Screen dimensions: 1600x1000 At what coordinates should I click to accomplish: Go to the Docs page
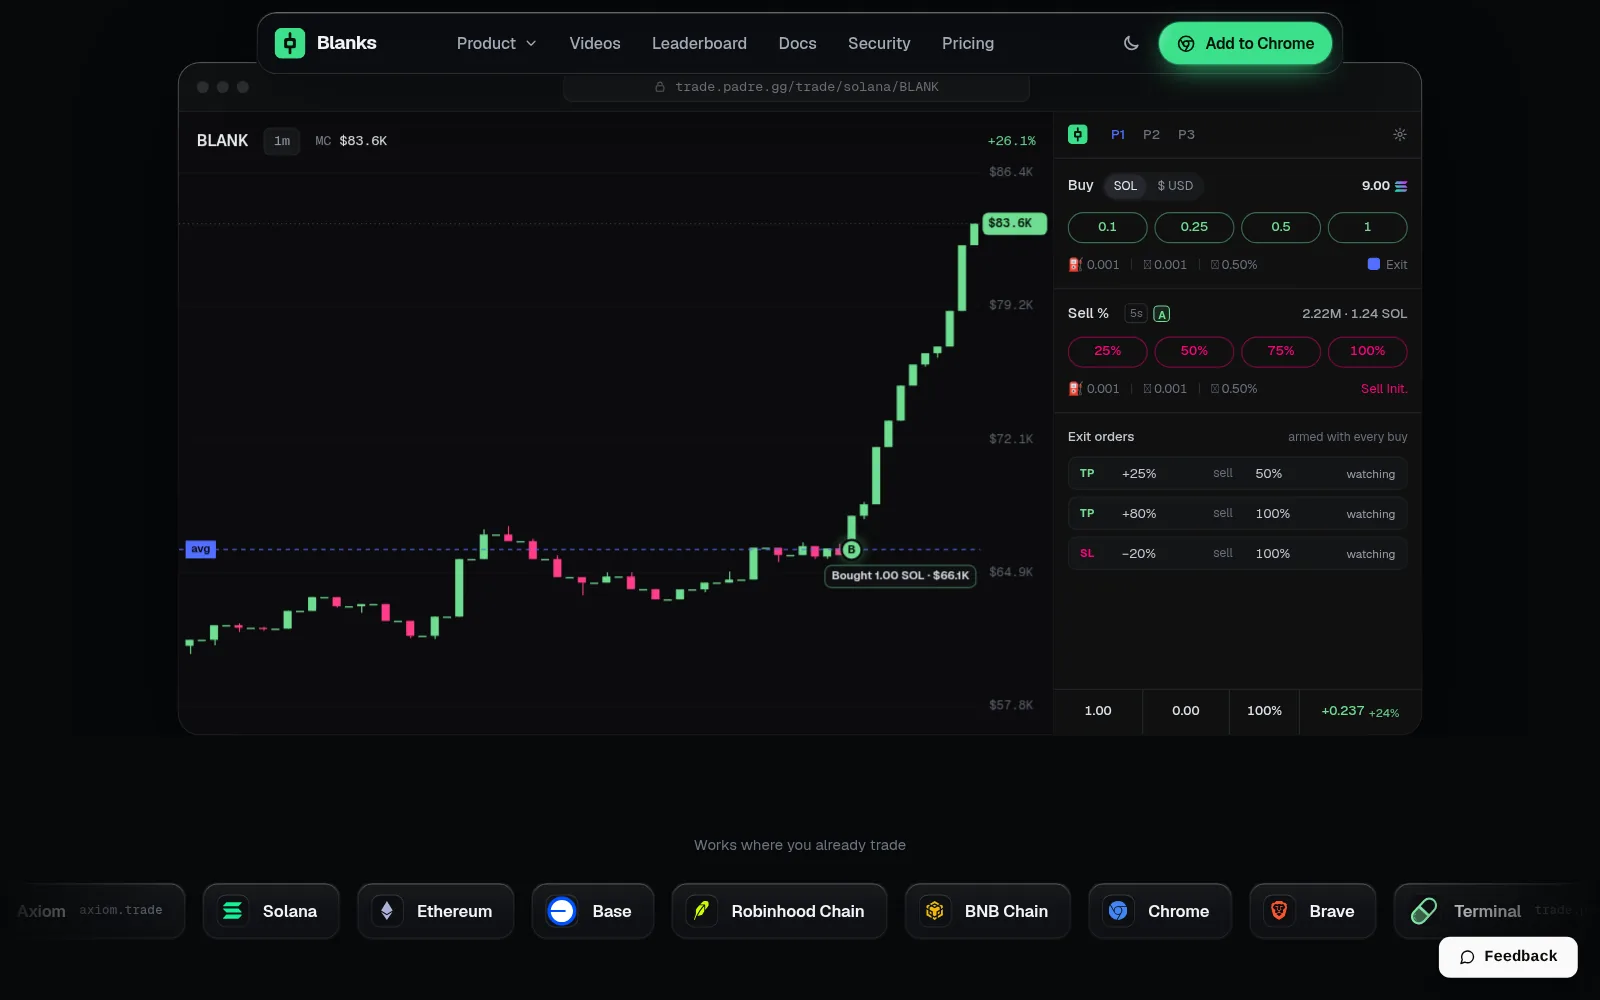point(797,43)
